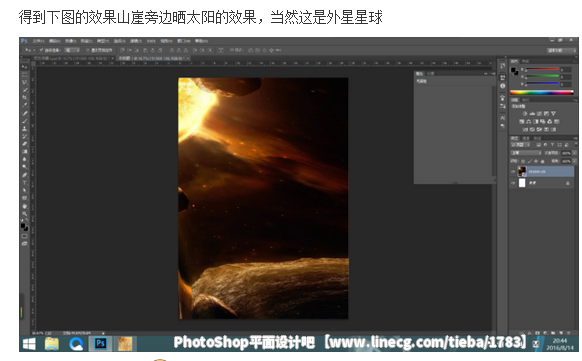The width and height of the screenshot is (582, 361).
Task: Select the Brush tool
Action: pyautogui.click(x=25, y=121)
